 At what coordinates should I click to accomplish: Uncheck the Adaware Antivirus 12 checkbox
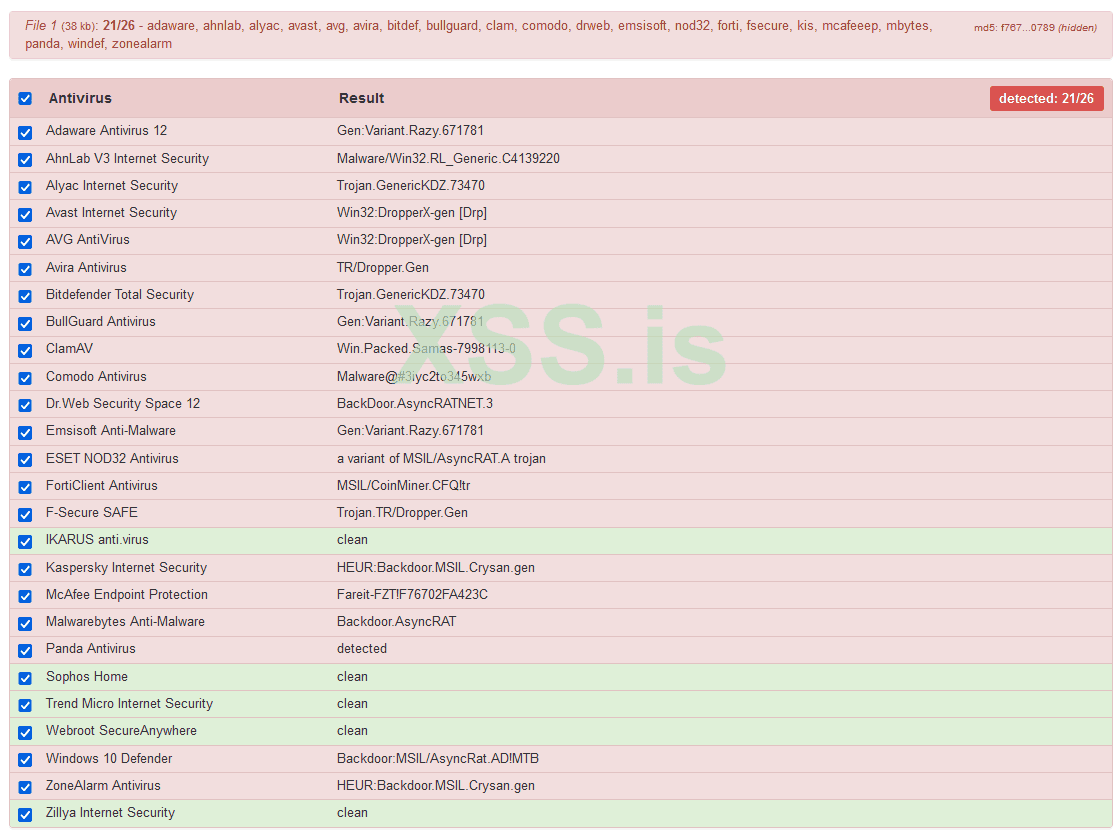pyautogui.click(x=25, y=133)
